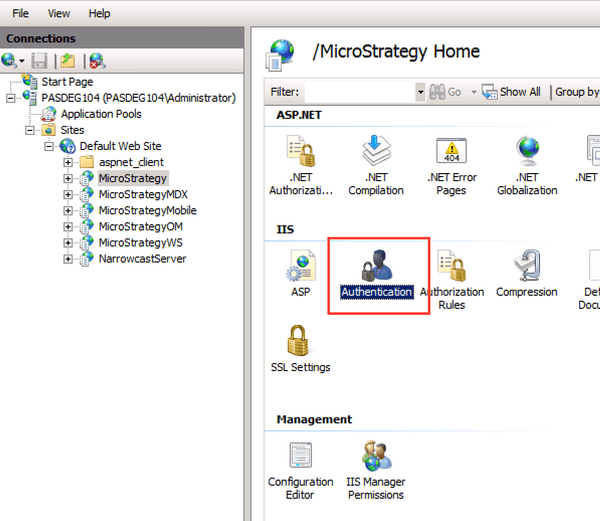Viewport: 600px width, 521px height.
Task: Open the Filter dropdown arrow
Action: 420,92
